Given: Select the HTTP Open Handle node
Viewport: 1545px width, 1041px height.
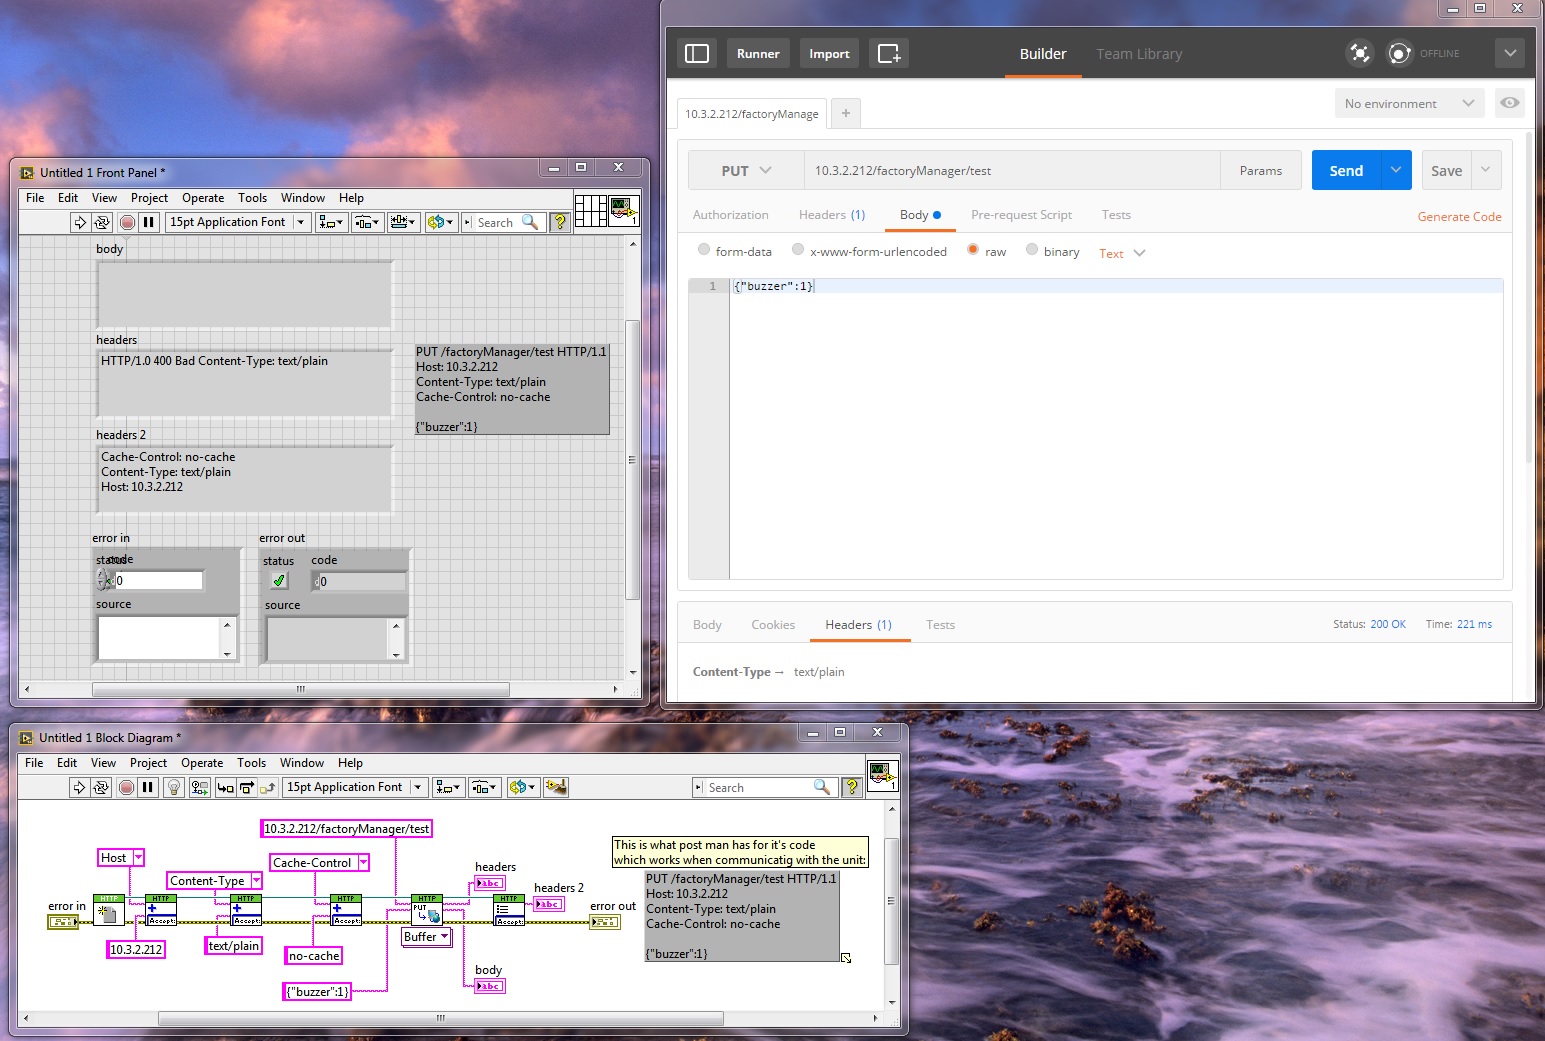Looking at the screenshot, I should (x=109, y=909).
